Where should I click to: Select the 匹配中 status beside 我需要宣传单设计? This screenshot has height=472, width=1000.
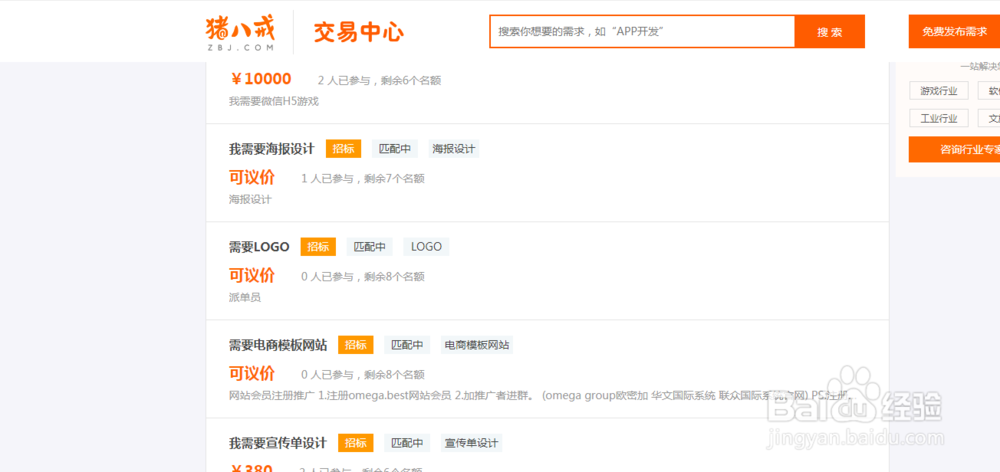407,443
